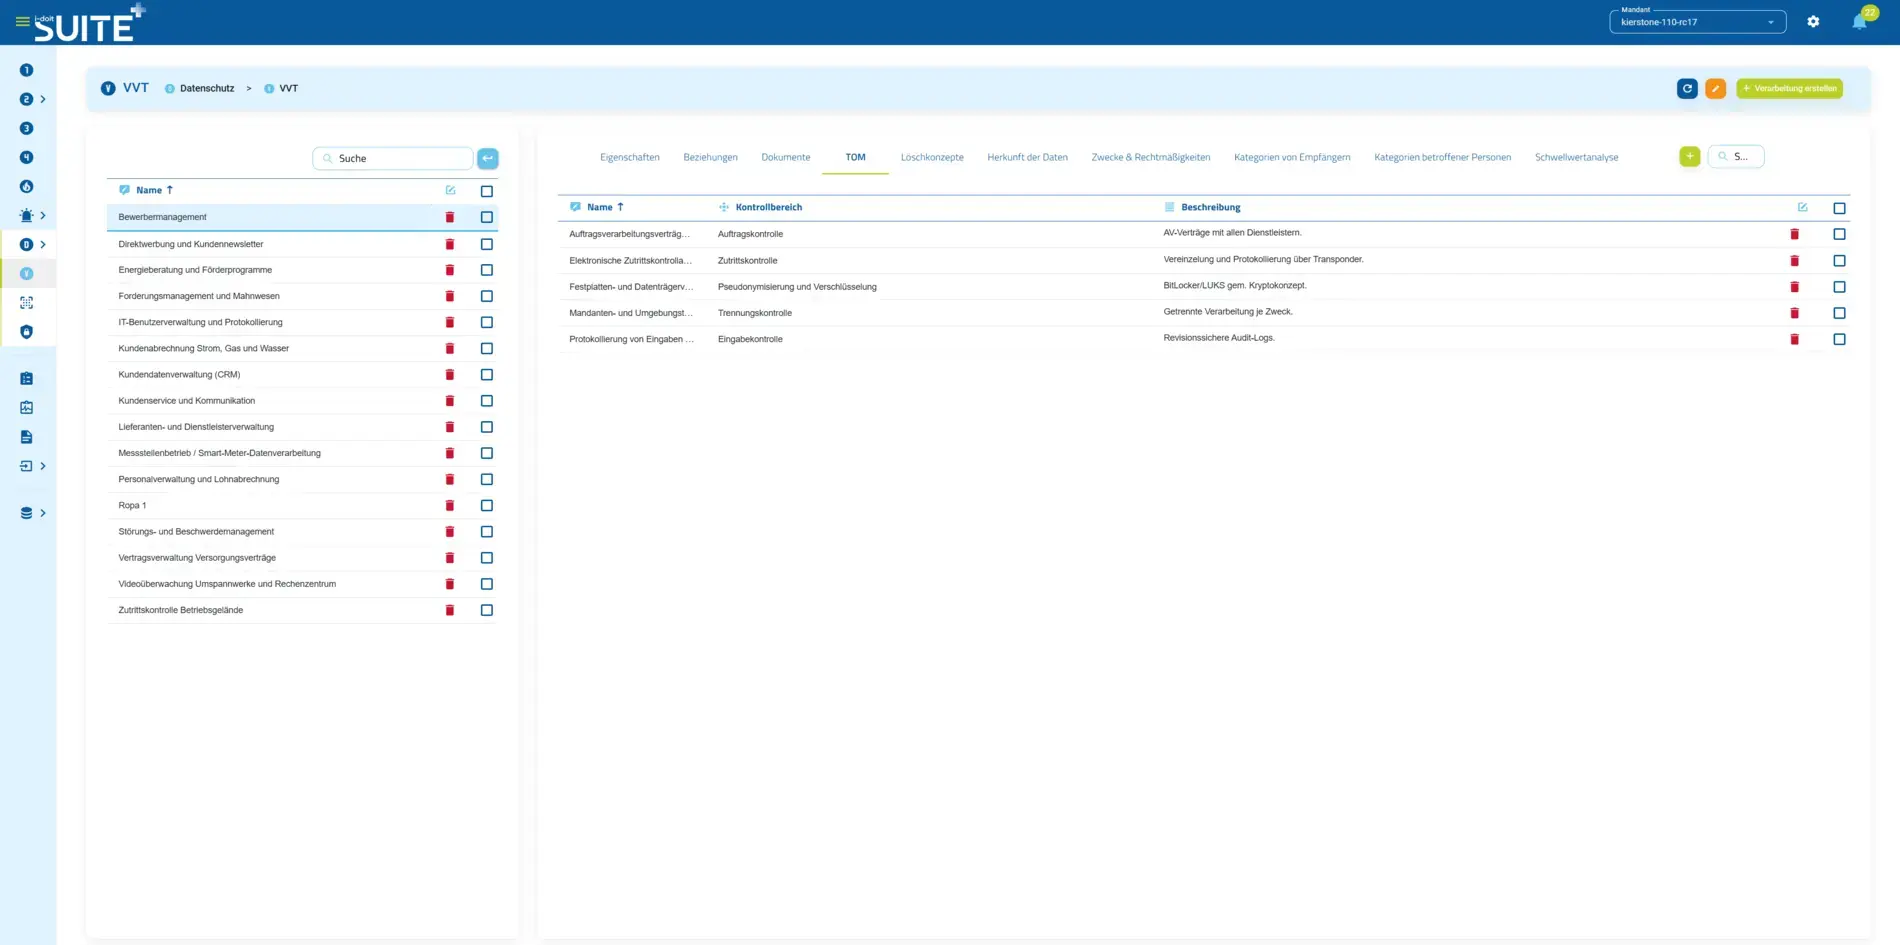Delete the Bewerbermanagement entry via its trash icon
The image size is (1900, 945).
(450, 217)
